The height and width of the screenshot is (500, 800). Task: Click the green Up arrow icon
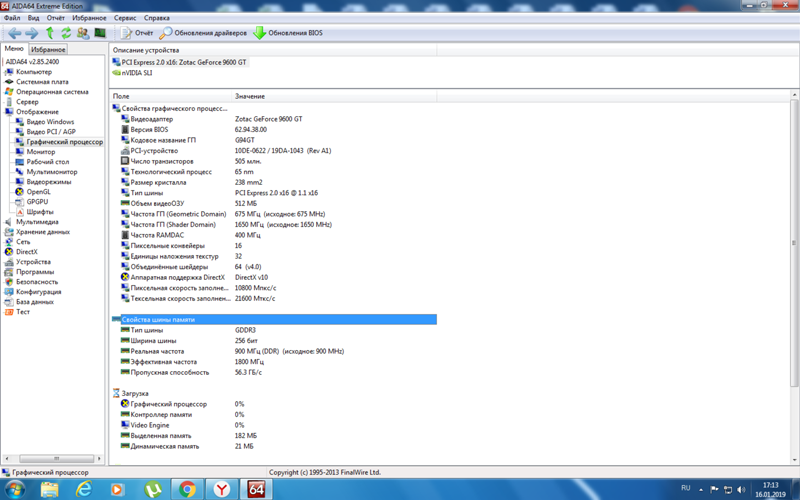49,33
